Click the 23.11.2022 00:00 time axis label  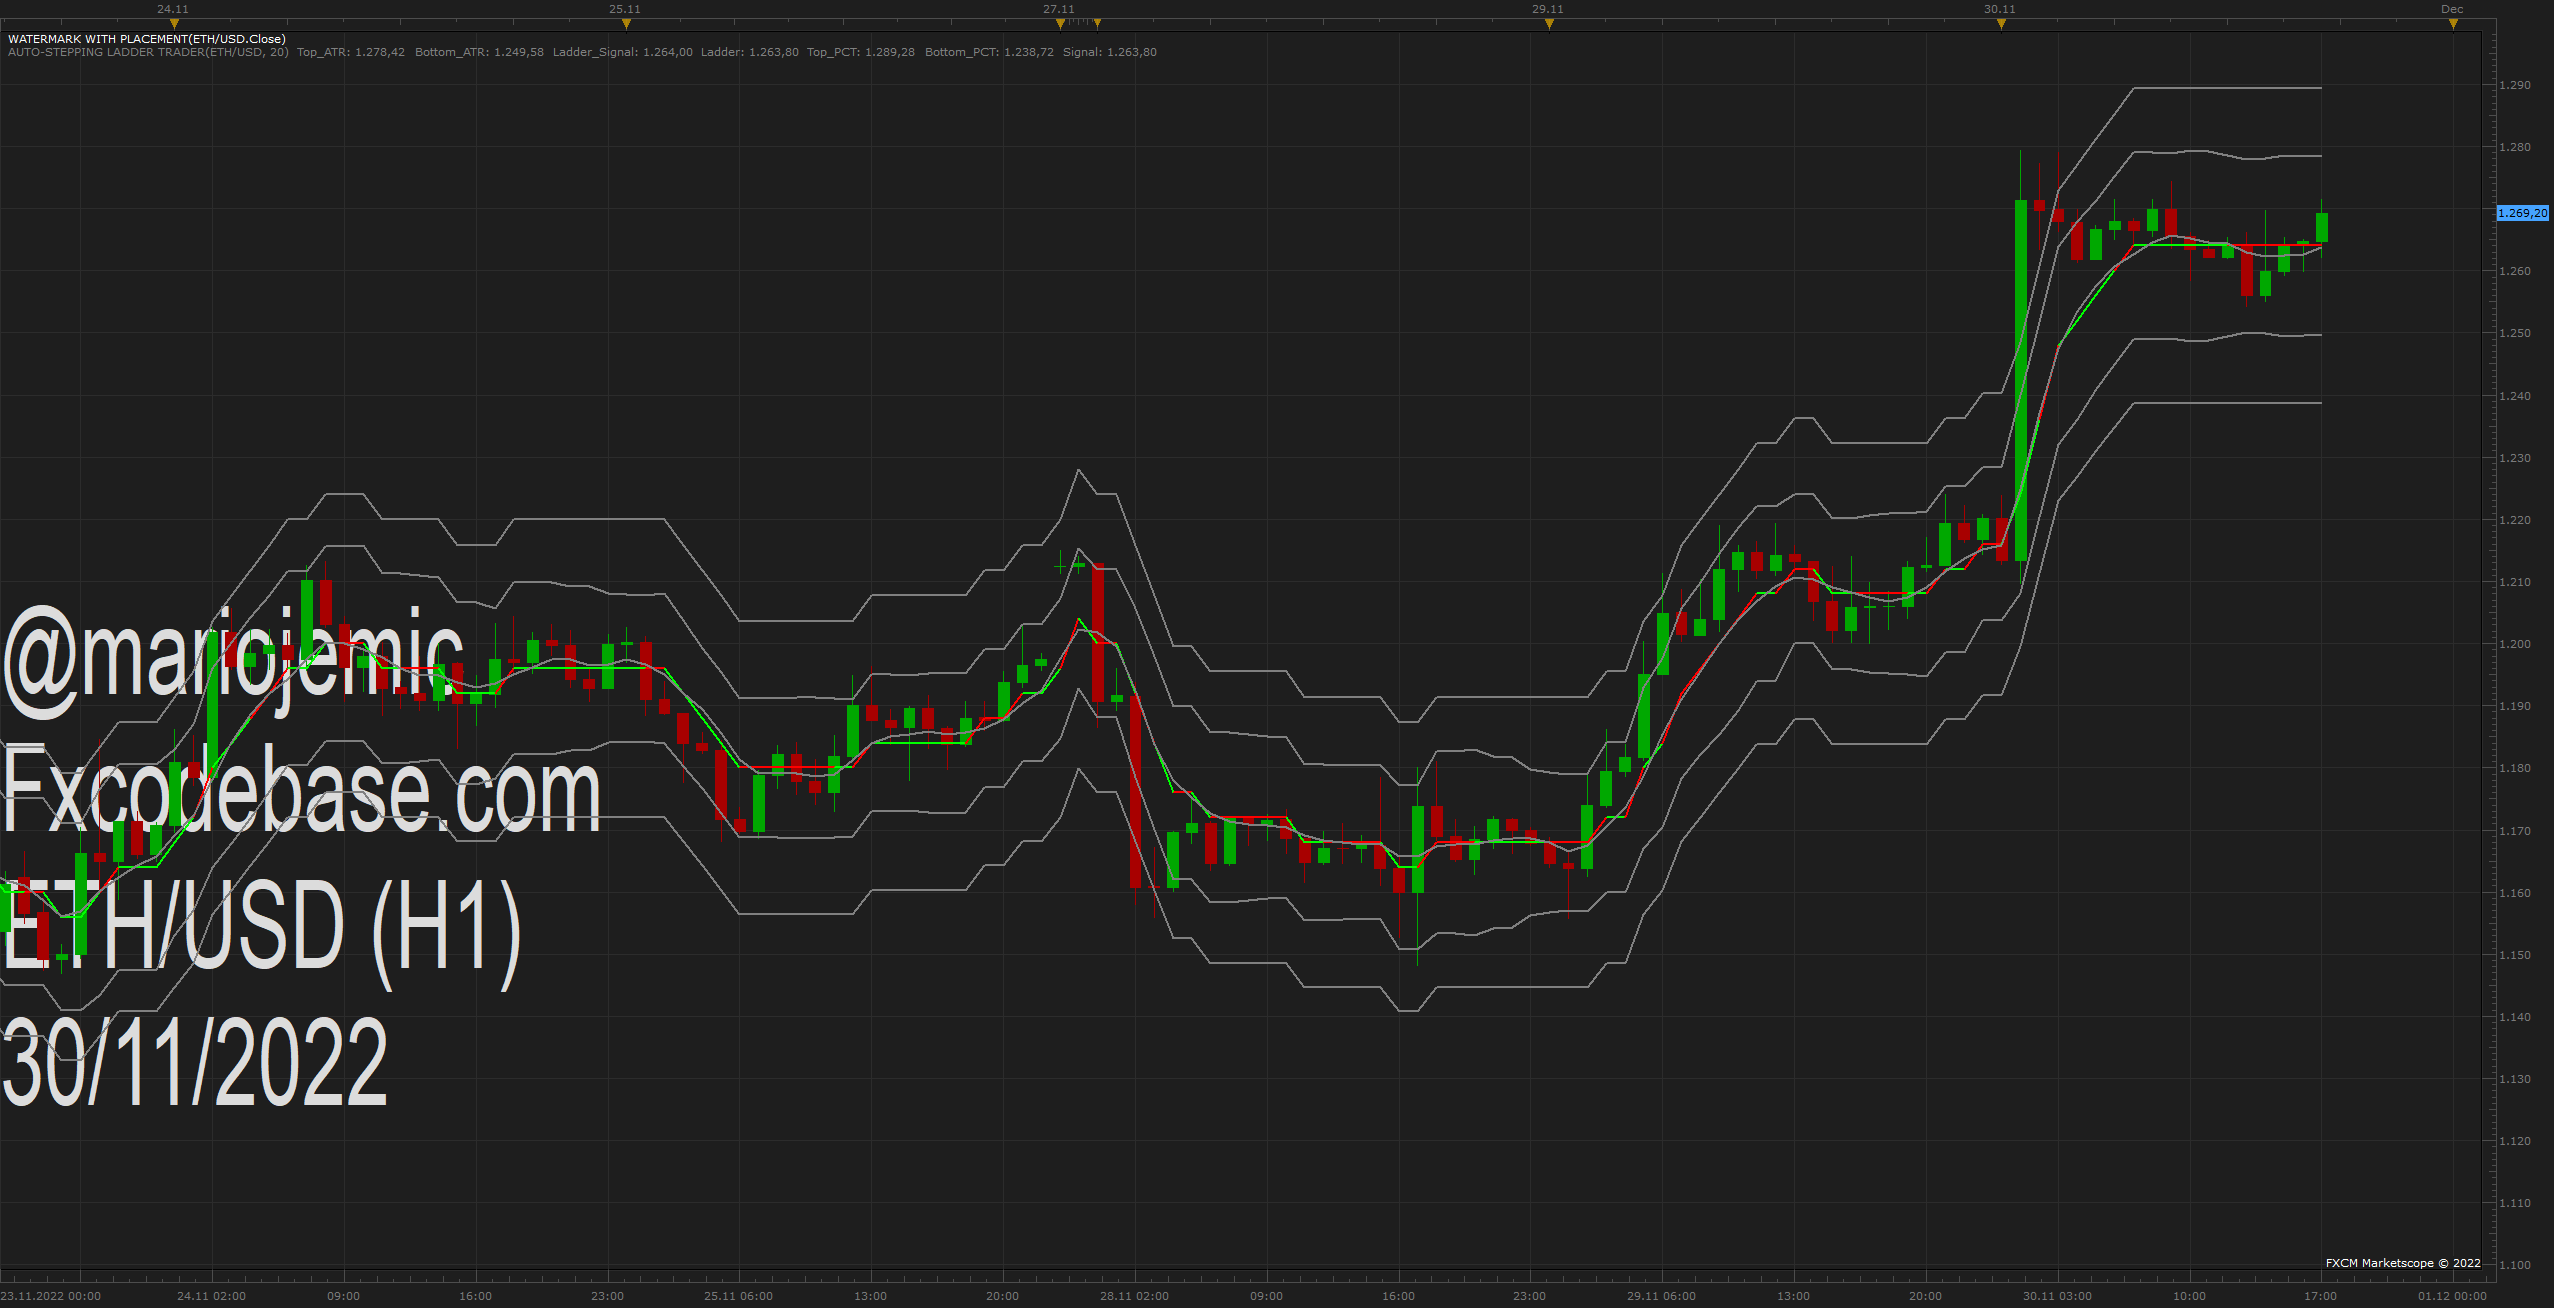(51, 1296)
